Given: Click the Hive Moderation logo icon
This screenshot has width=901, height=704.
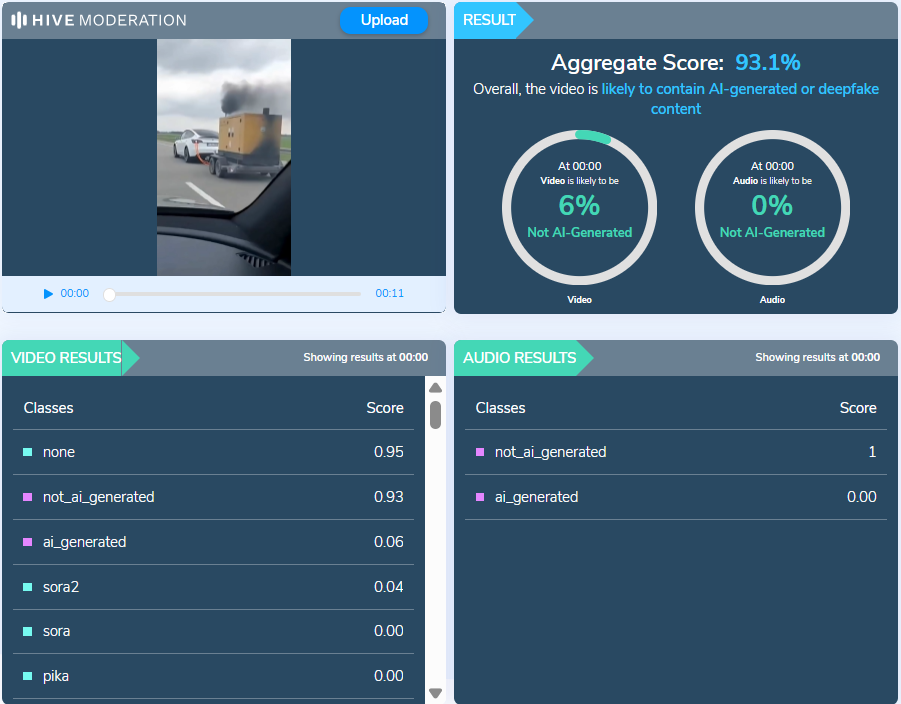Looking at the screenshot, I should [19, 20].
